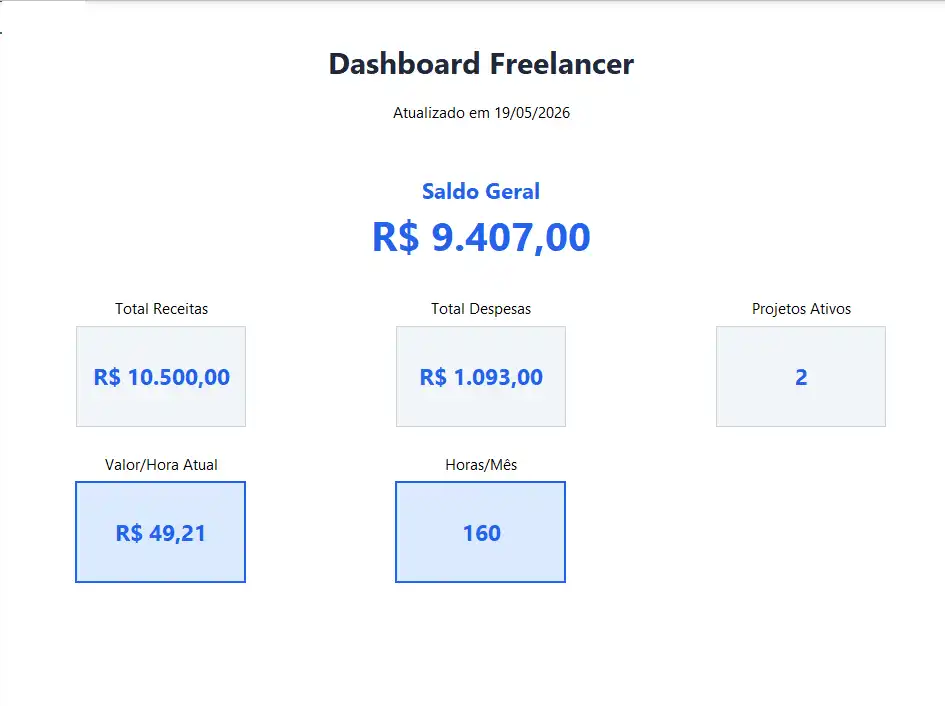Image resolution: width=945 pixels, height=706 pixels.
Task: Click the Valor/Hora Atual label
Action: [161, 465]
